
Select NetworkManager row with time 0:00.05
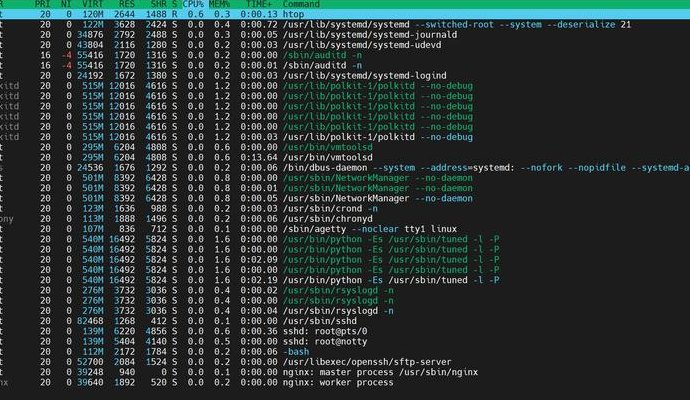click(345, 198)
